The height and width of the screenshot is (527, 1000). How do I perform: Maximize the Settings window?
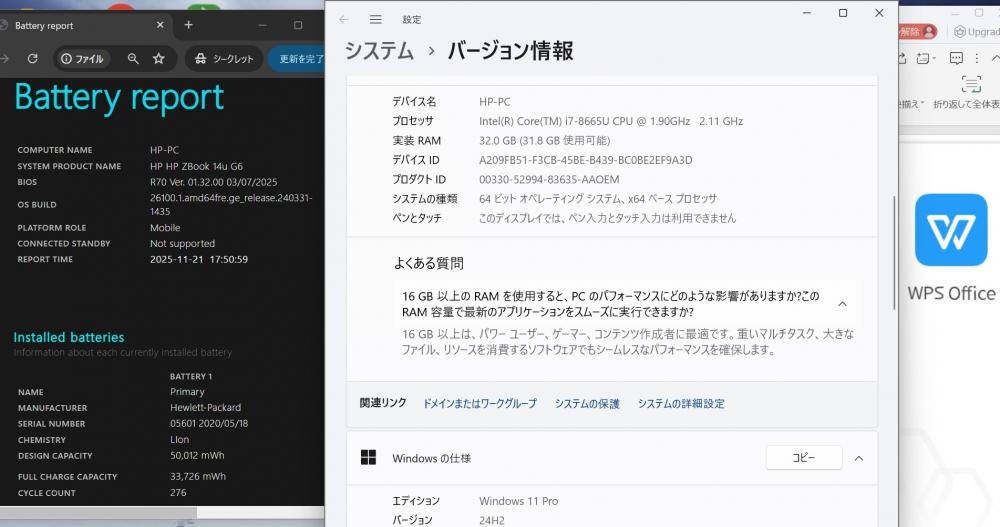(x=842, y=13)
